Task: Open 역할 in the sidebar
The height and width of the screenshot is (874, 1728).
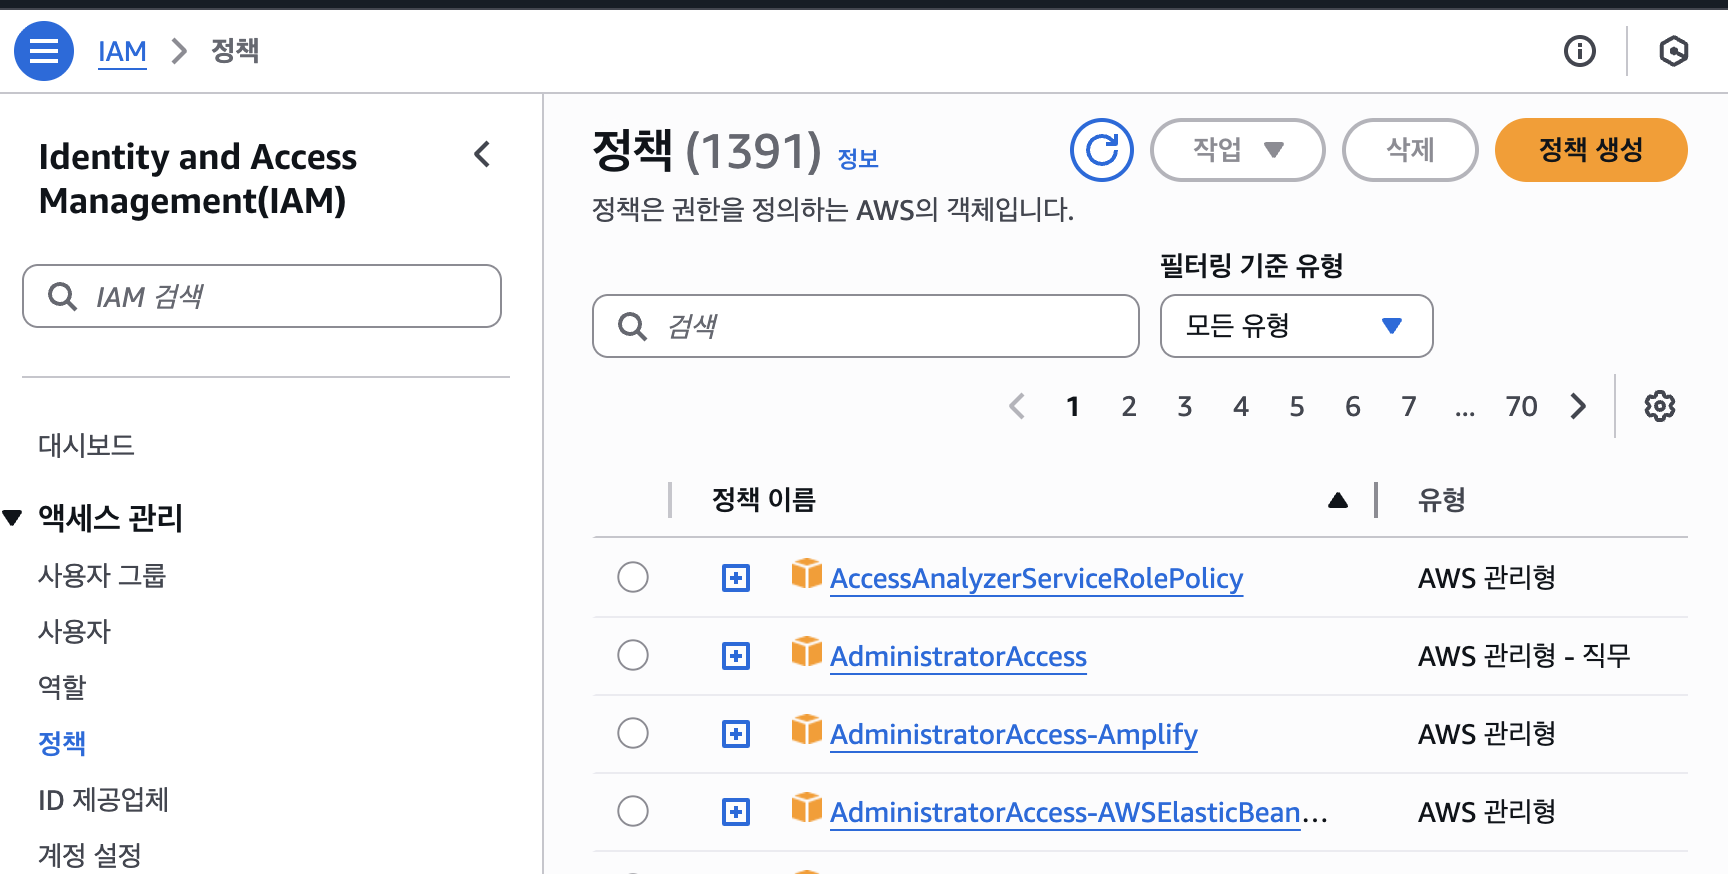Action: click(62, 688)
